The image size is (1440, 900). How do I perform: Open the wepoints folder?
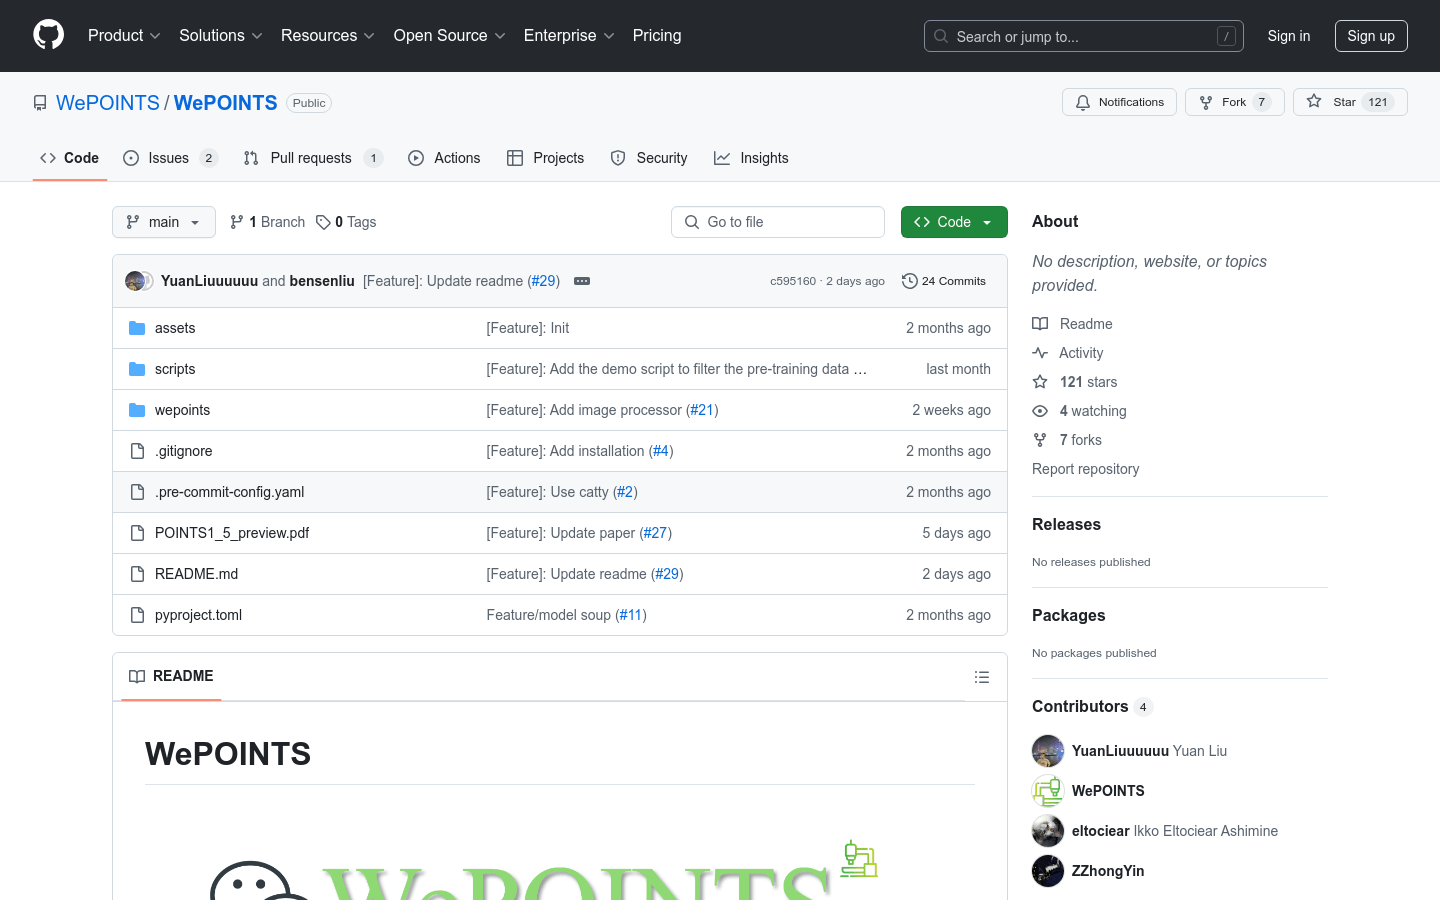pyautogui.click(x=182, y=410)
